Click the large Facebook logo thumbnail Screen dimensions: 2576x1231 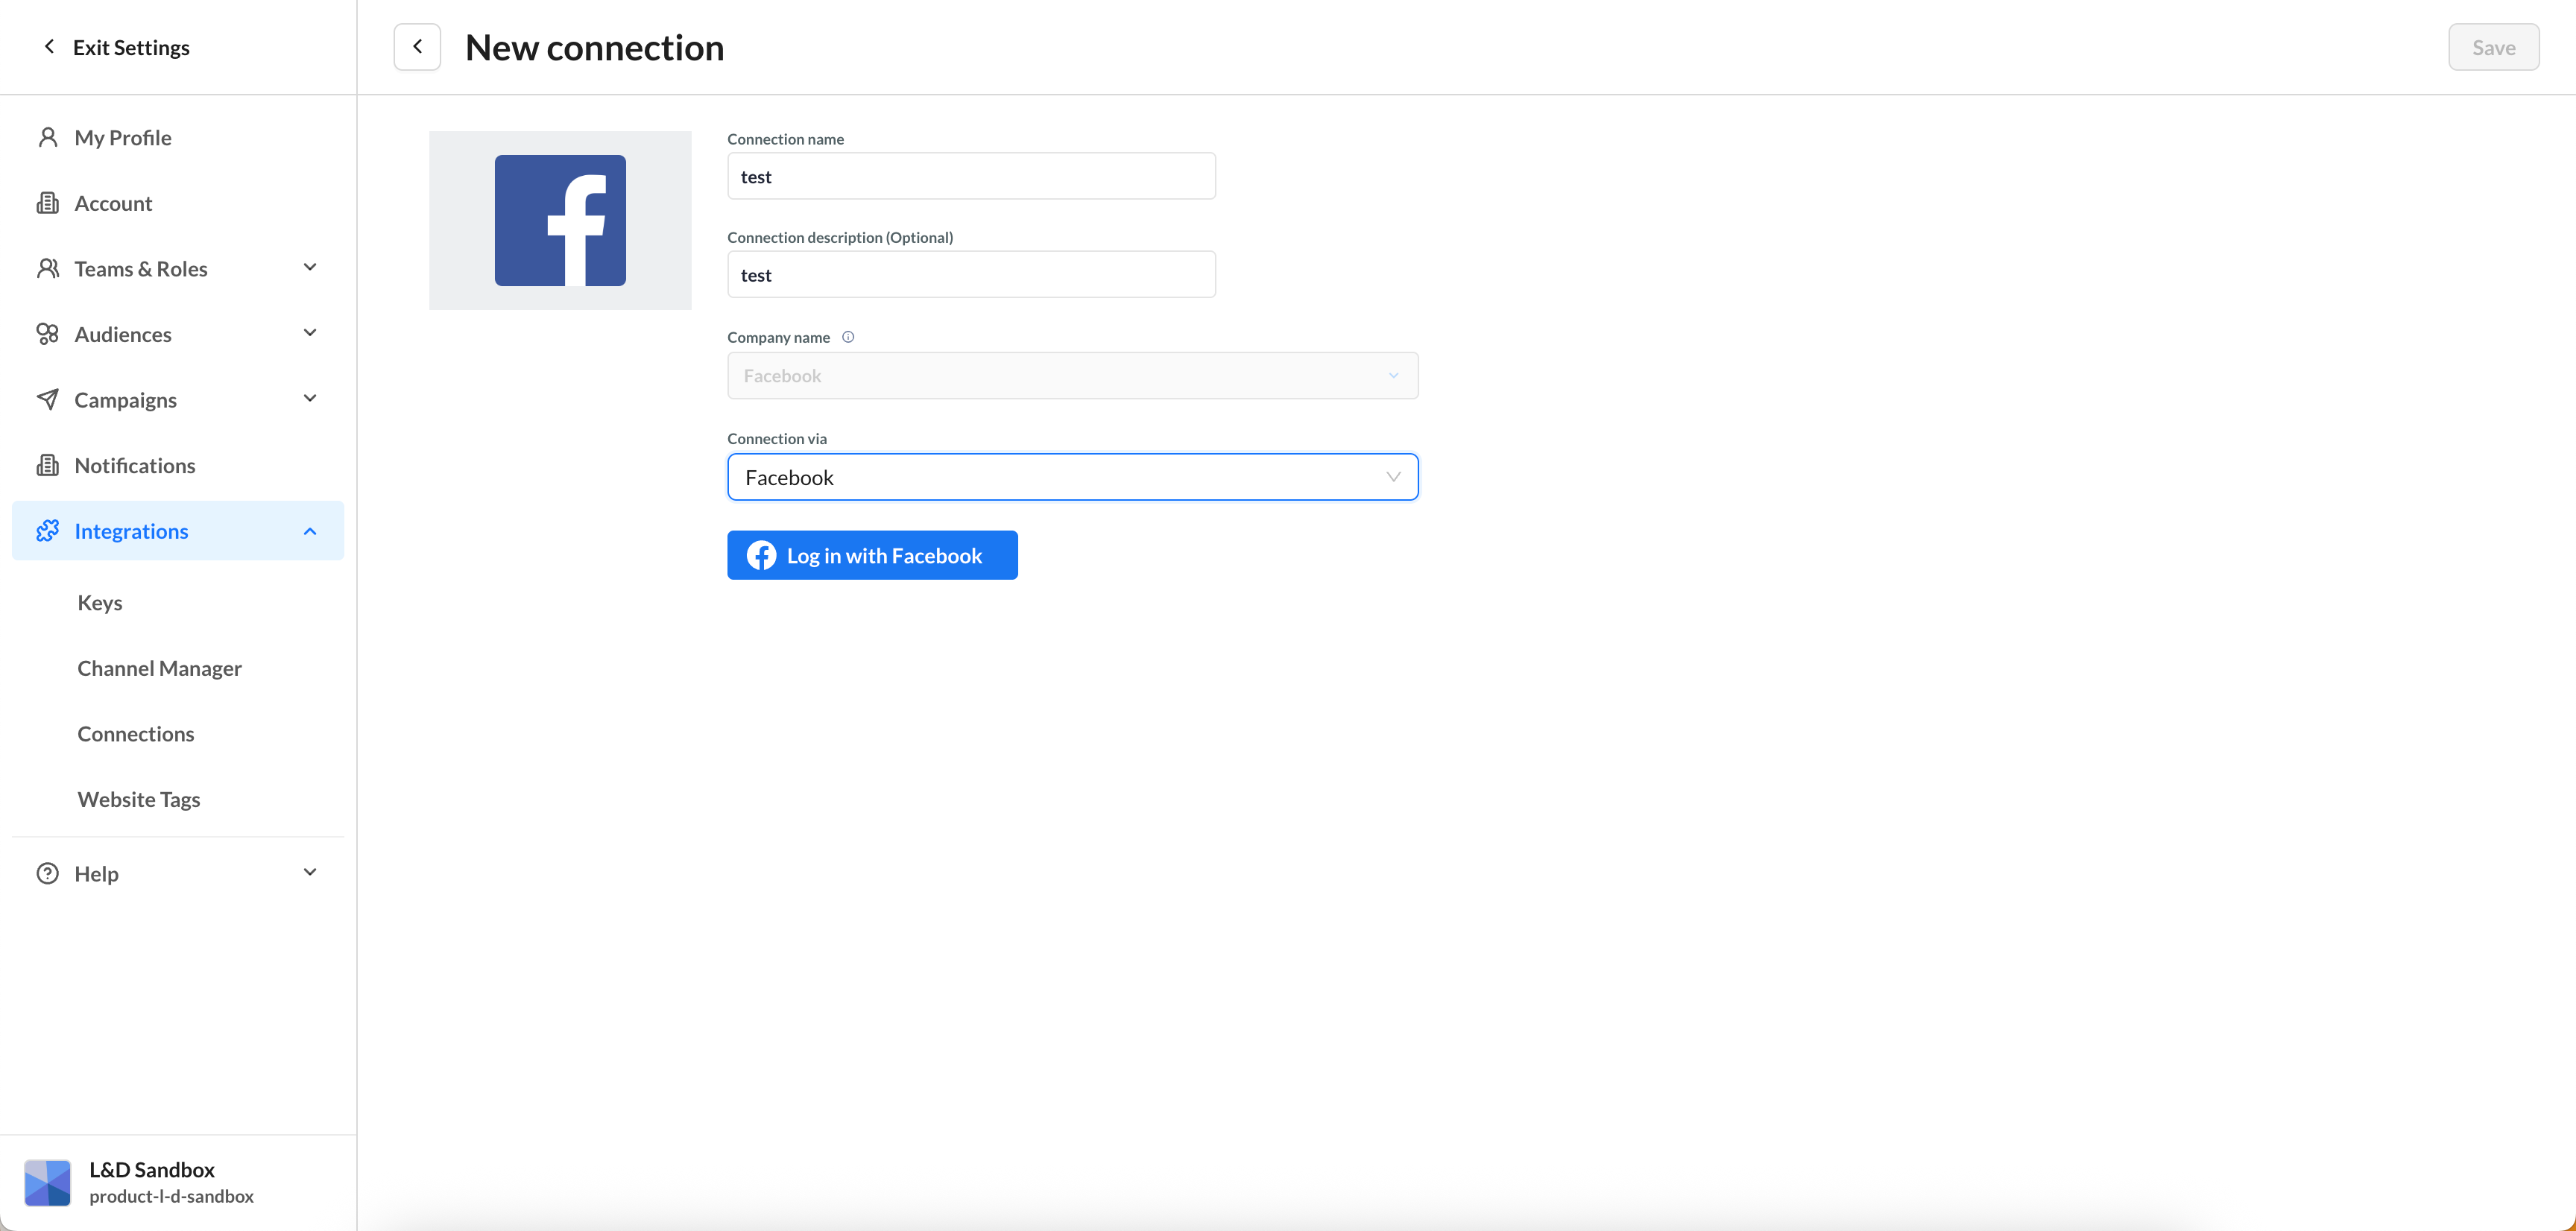click(x=560, y=220)
